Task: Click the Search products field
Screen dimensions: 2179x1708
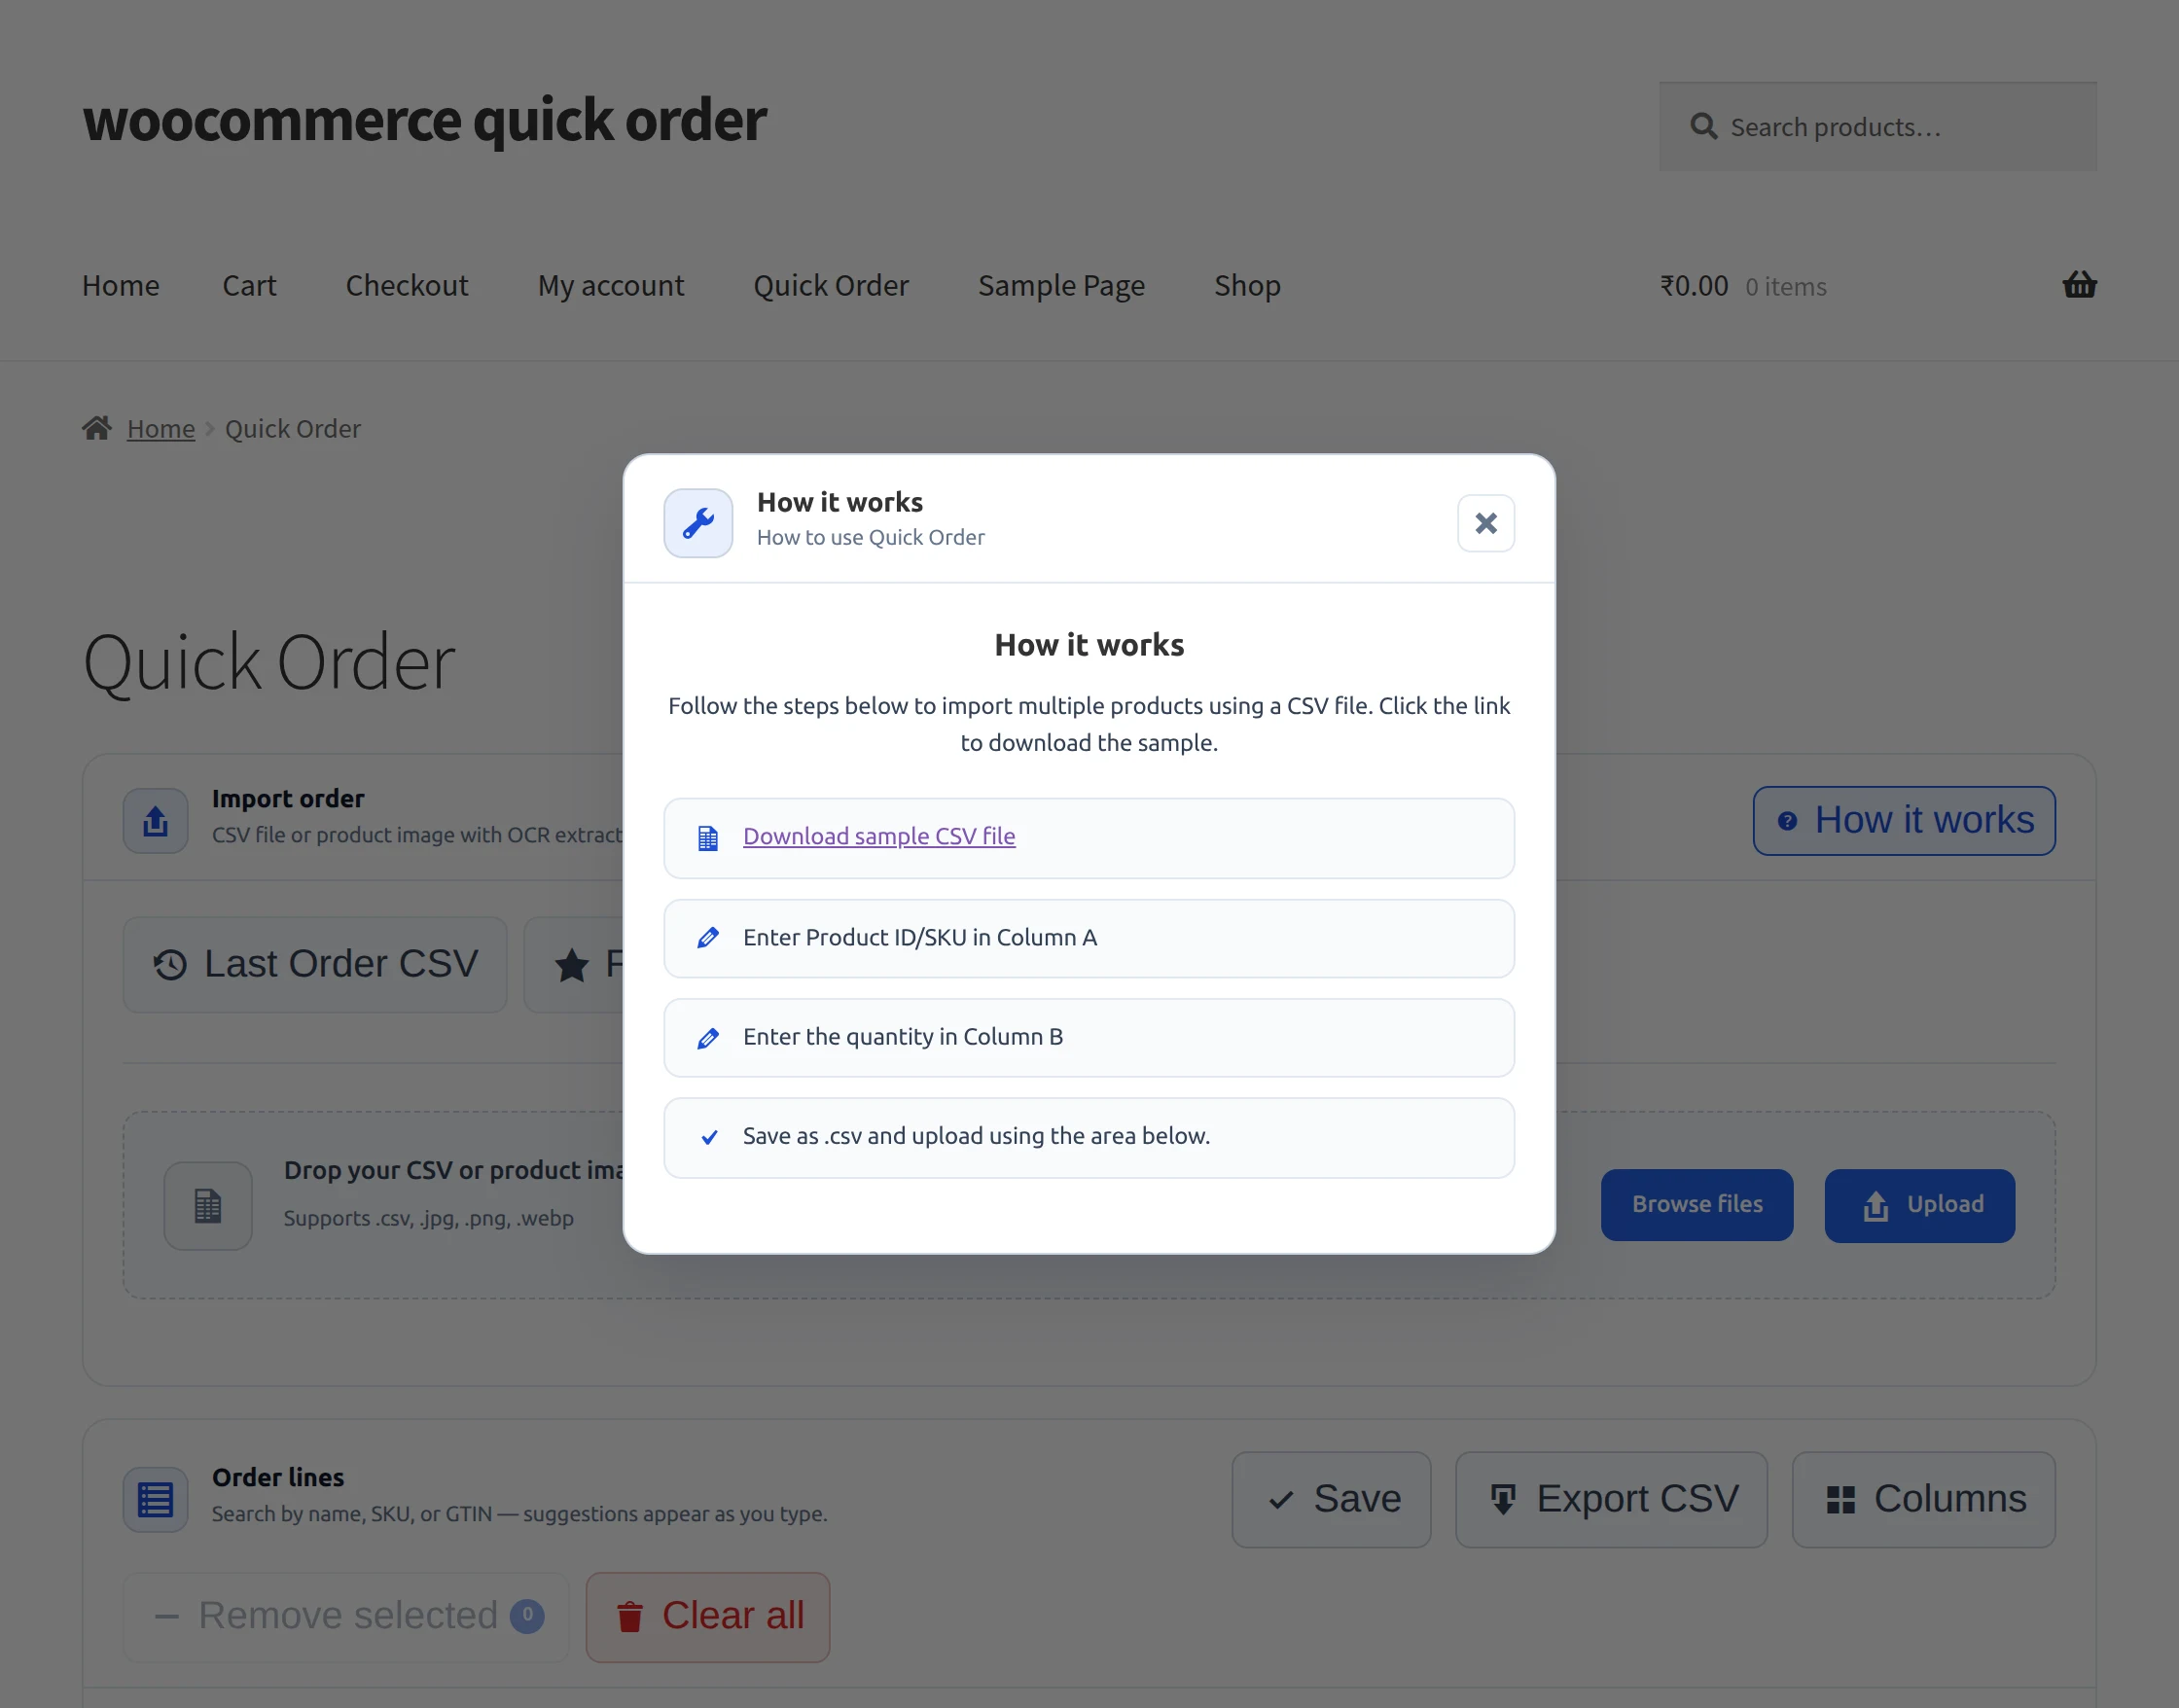Action: [x=1877, y=127]
